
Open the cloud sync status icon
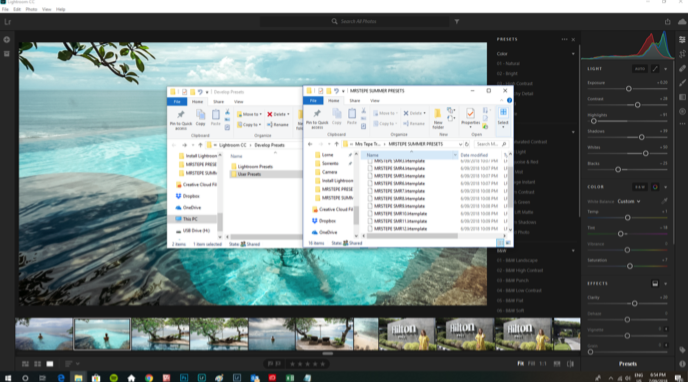[682, 21]
